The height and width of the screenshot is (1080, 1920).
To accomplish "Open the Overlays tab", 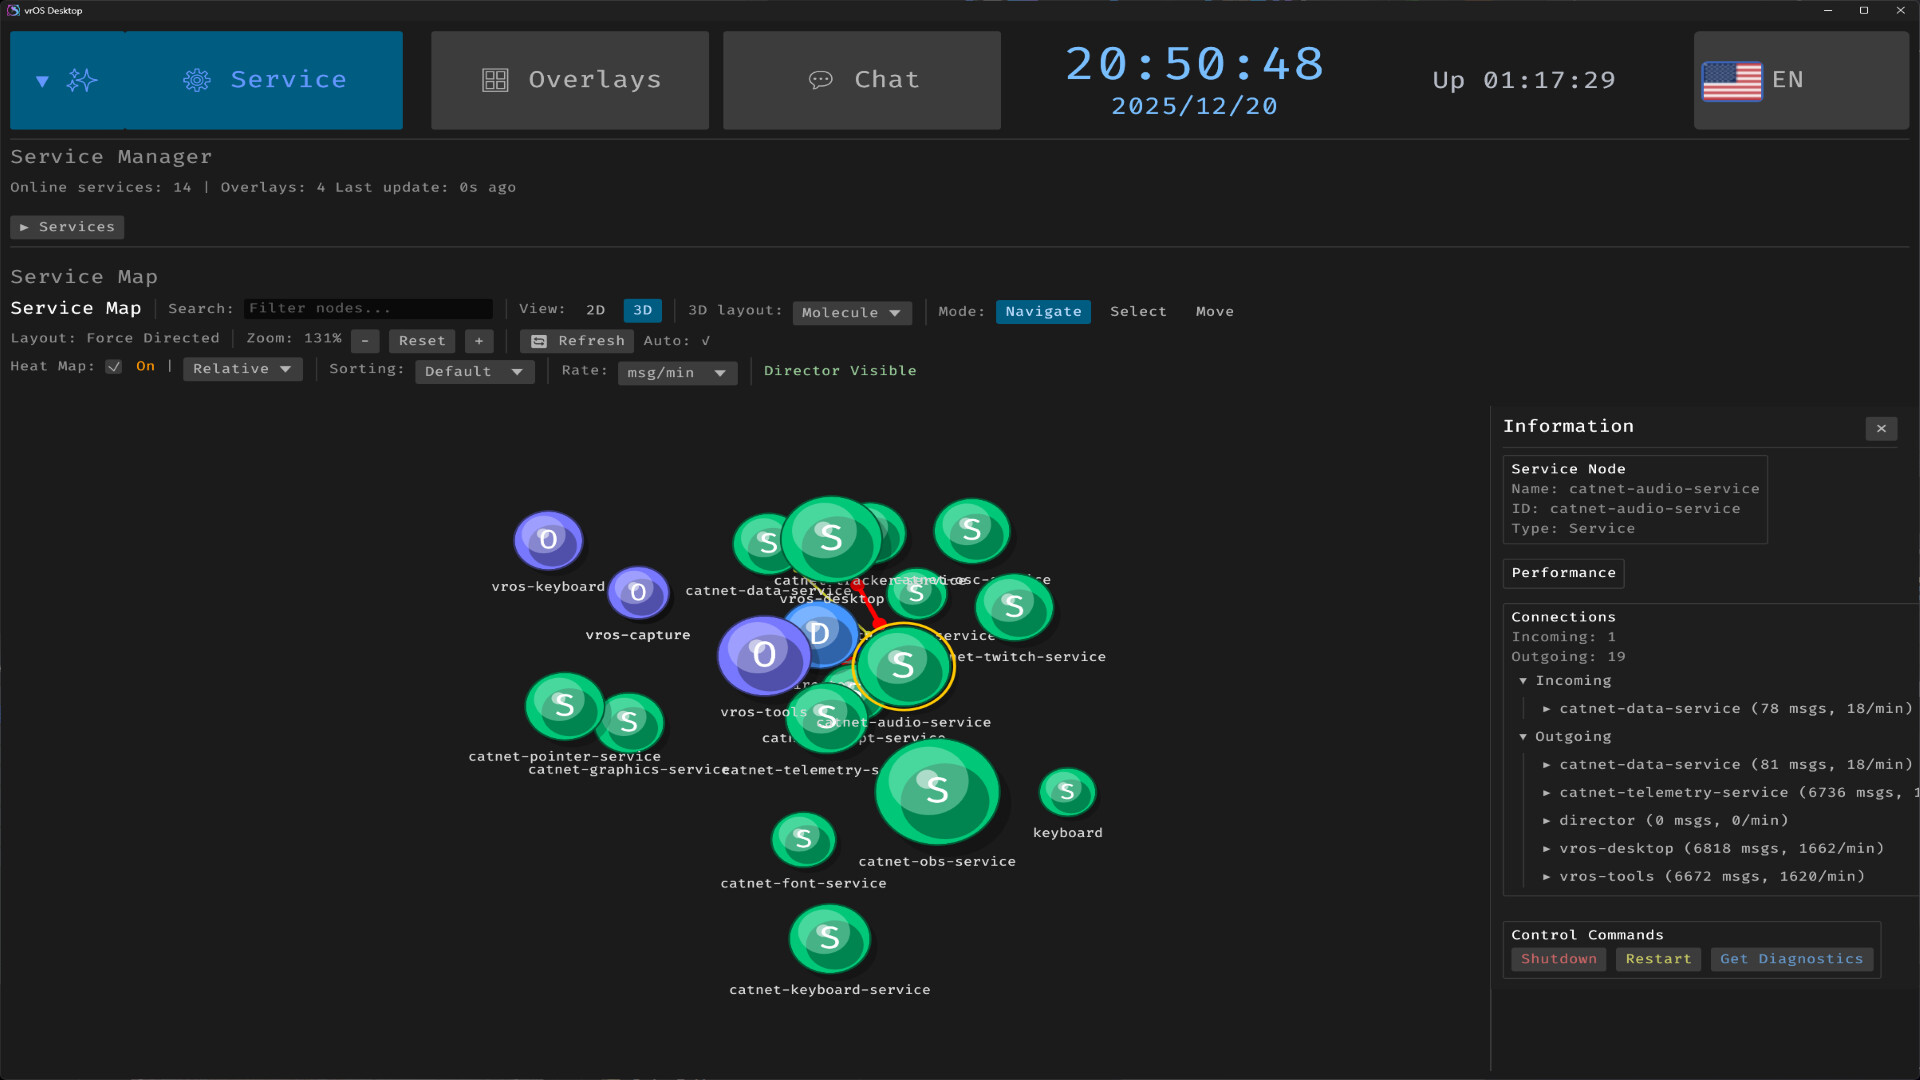I will tap(570, 80).
